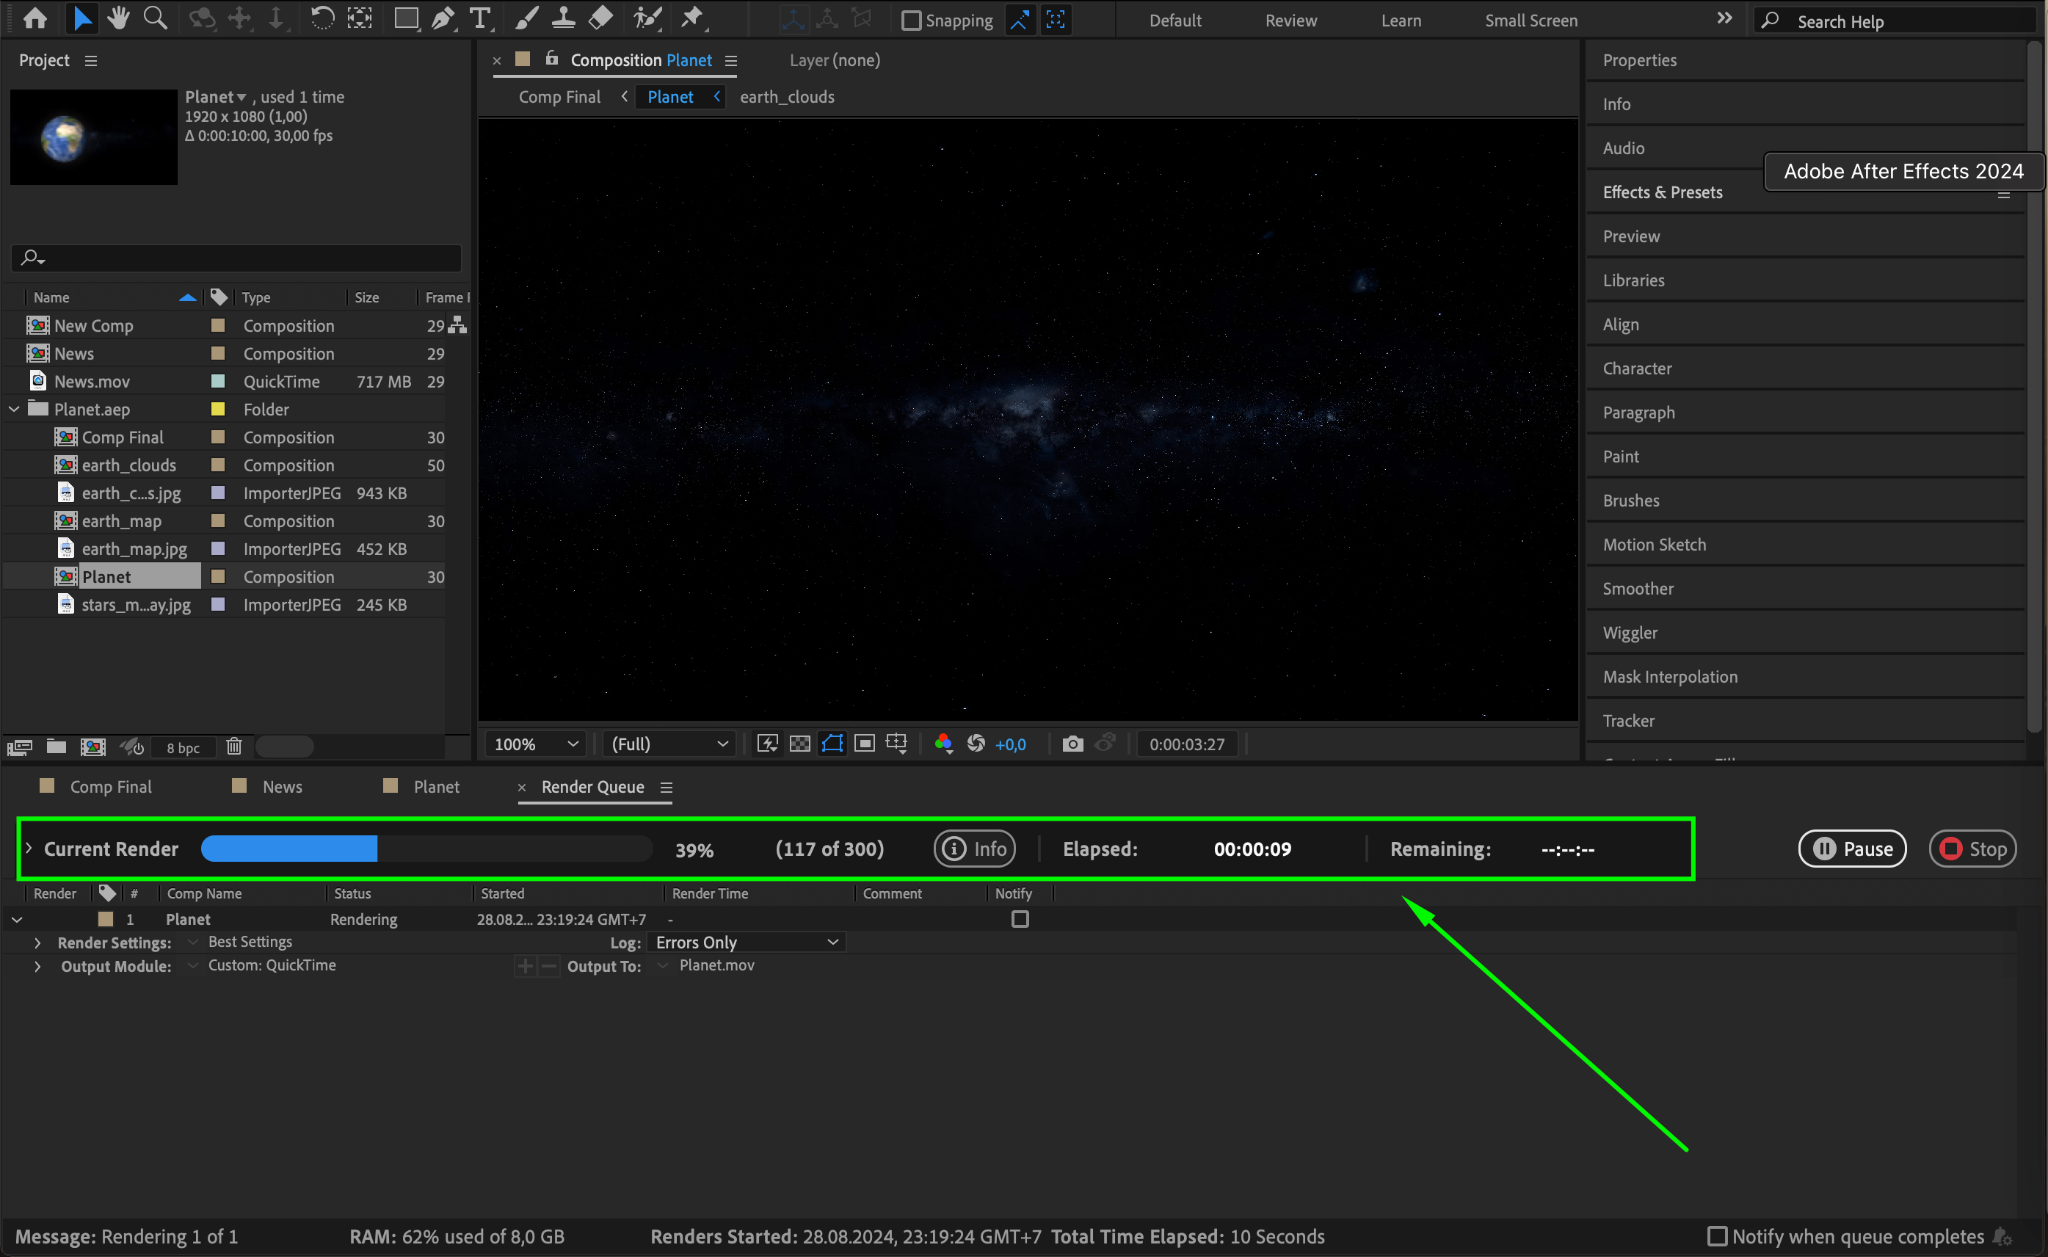Select the Hand tool
Screen dimensions: 2048x1257
(118, 18)
